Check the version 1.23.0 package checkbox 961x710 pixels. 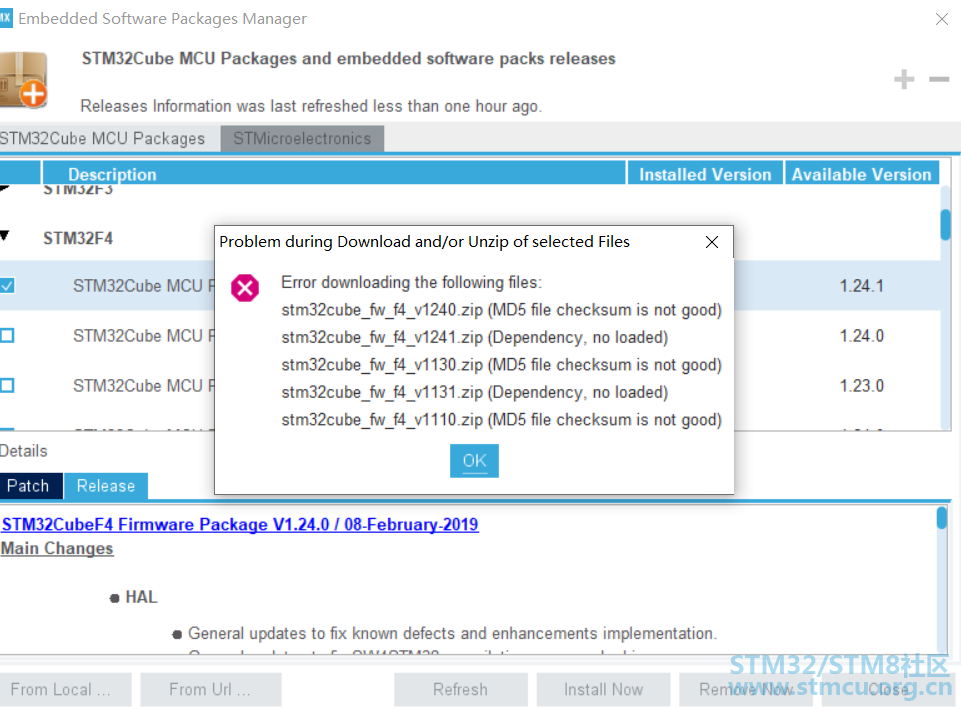7,385
